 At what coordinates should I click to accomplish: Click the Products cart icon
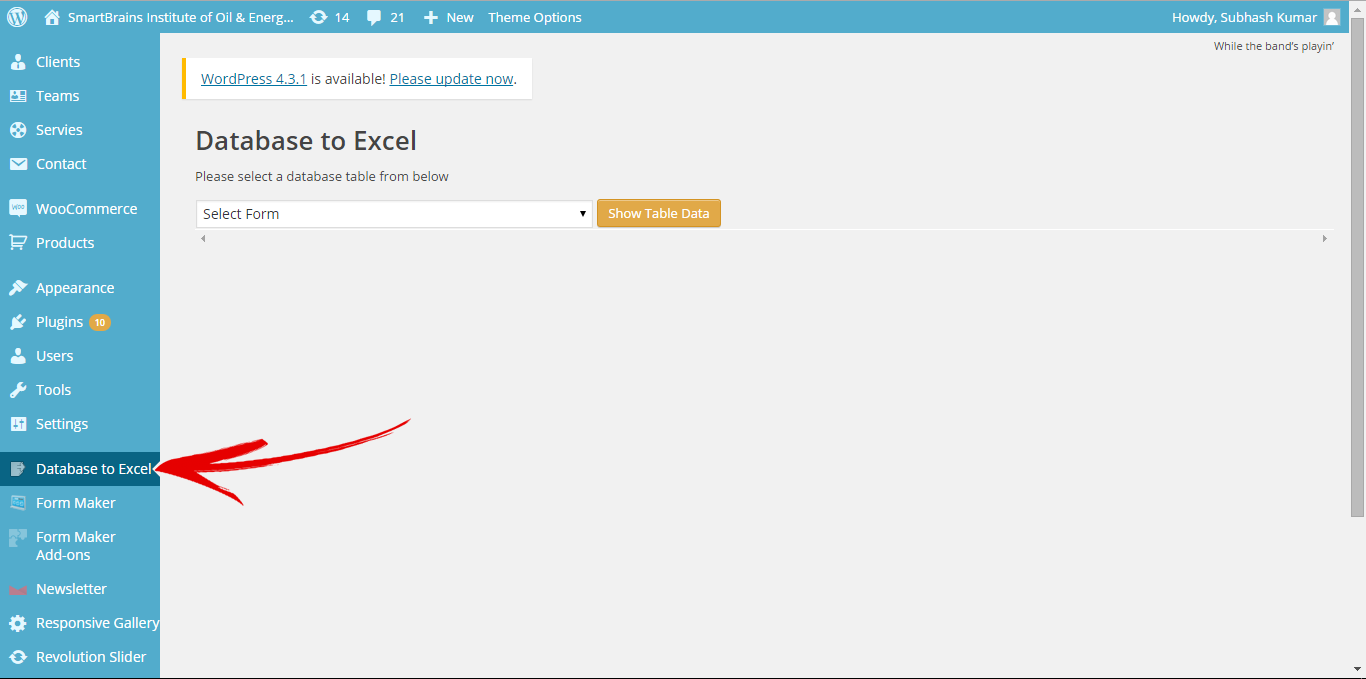[x=18, y=243]
